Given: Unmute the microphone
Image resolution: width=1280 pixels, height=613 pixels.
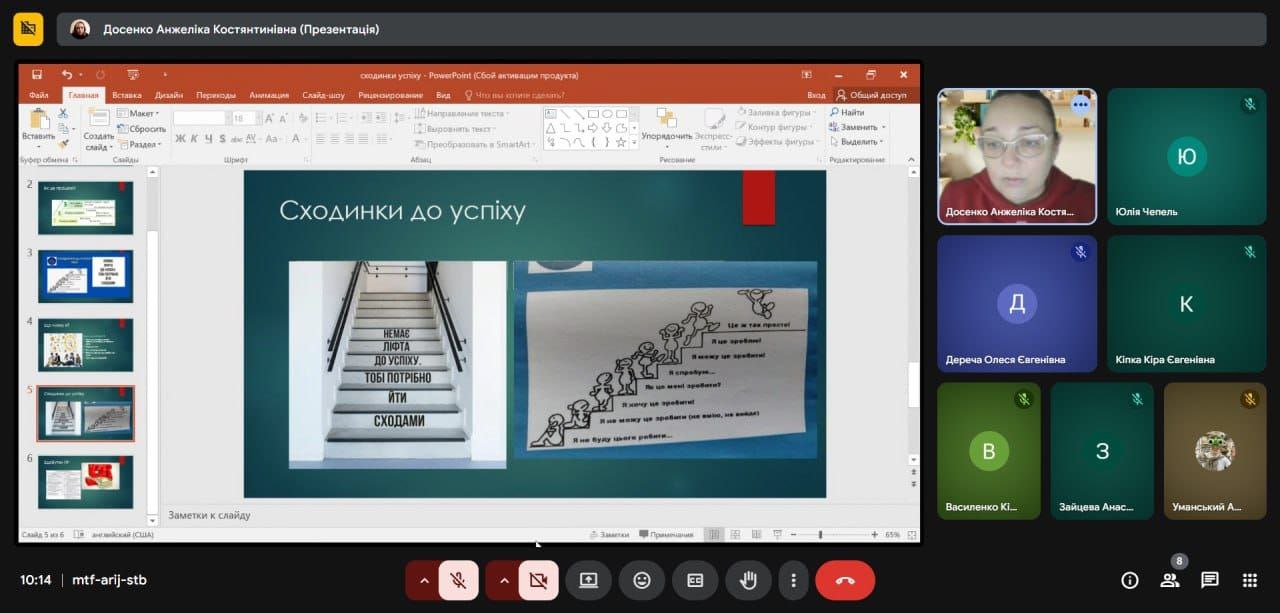Looking at the screenshot, I should coord(458,580).
